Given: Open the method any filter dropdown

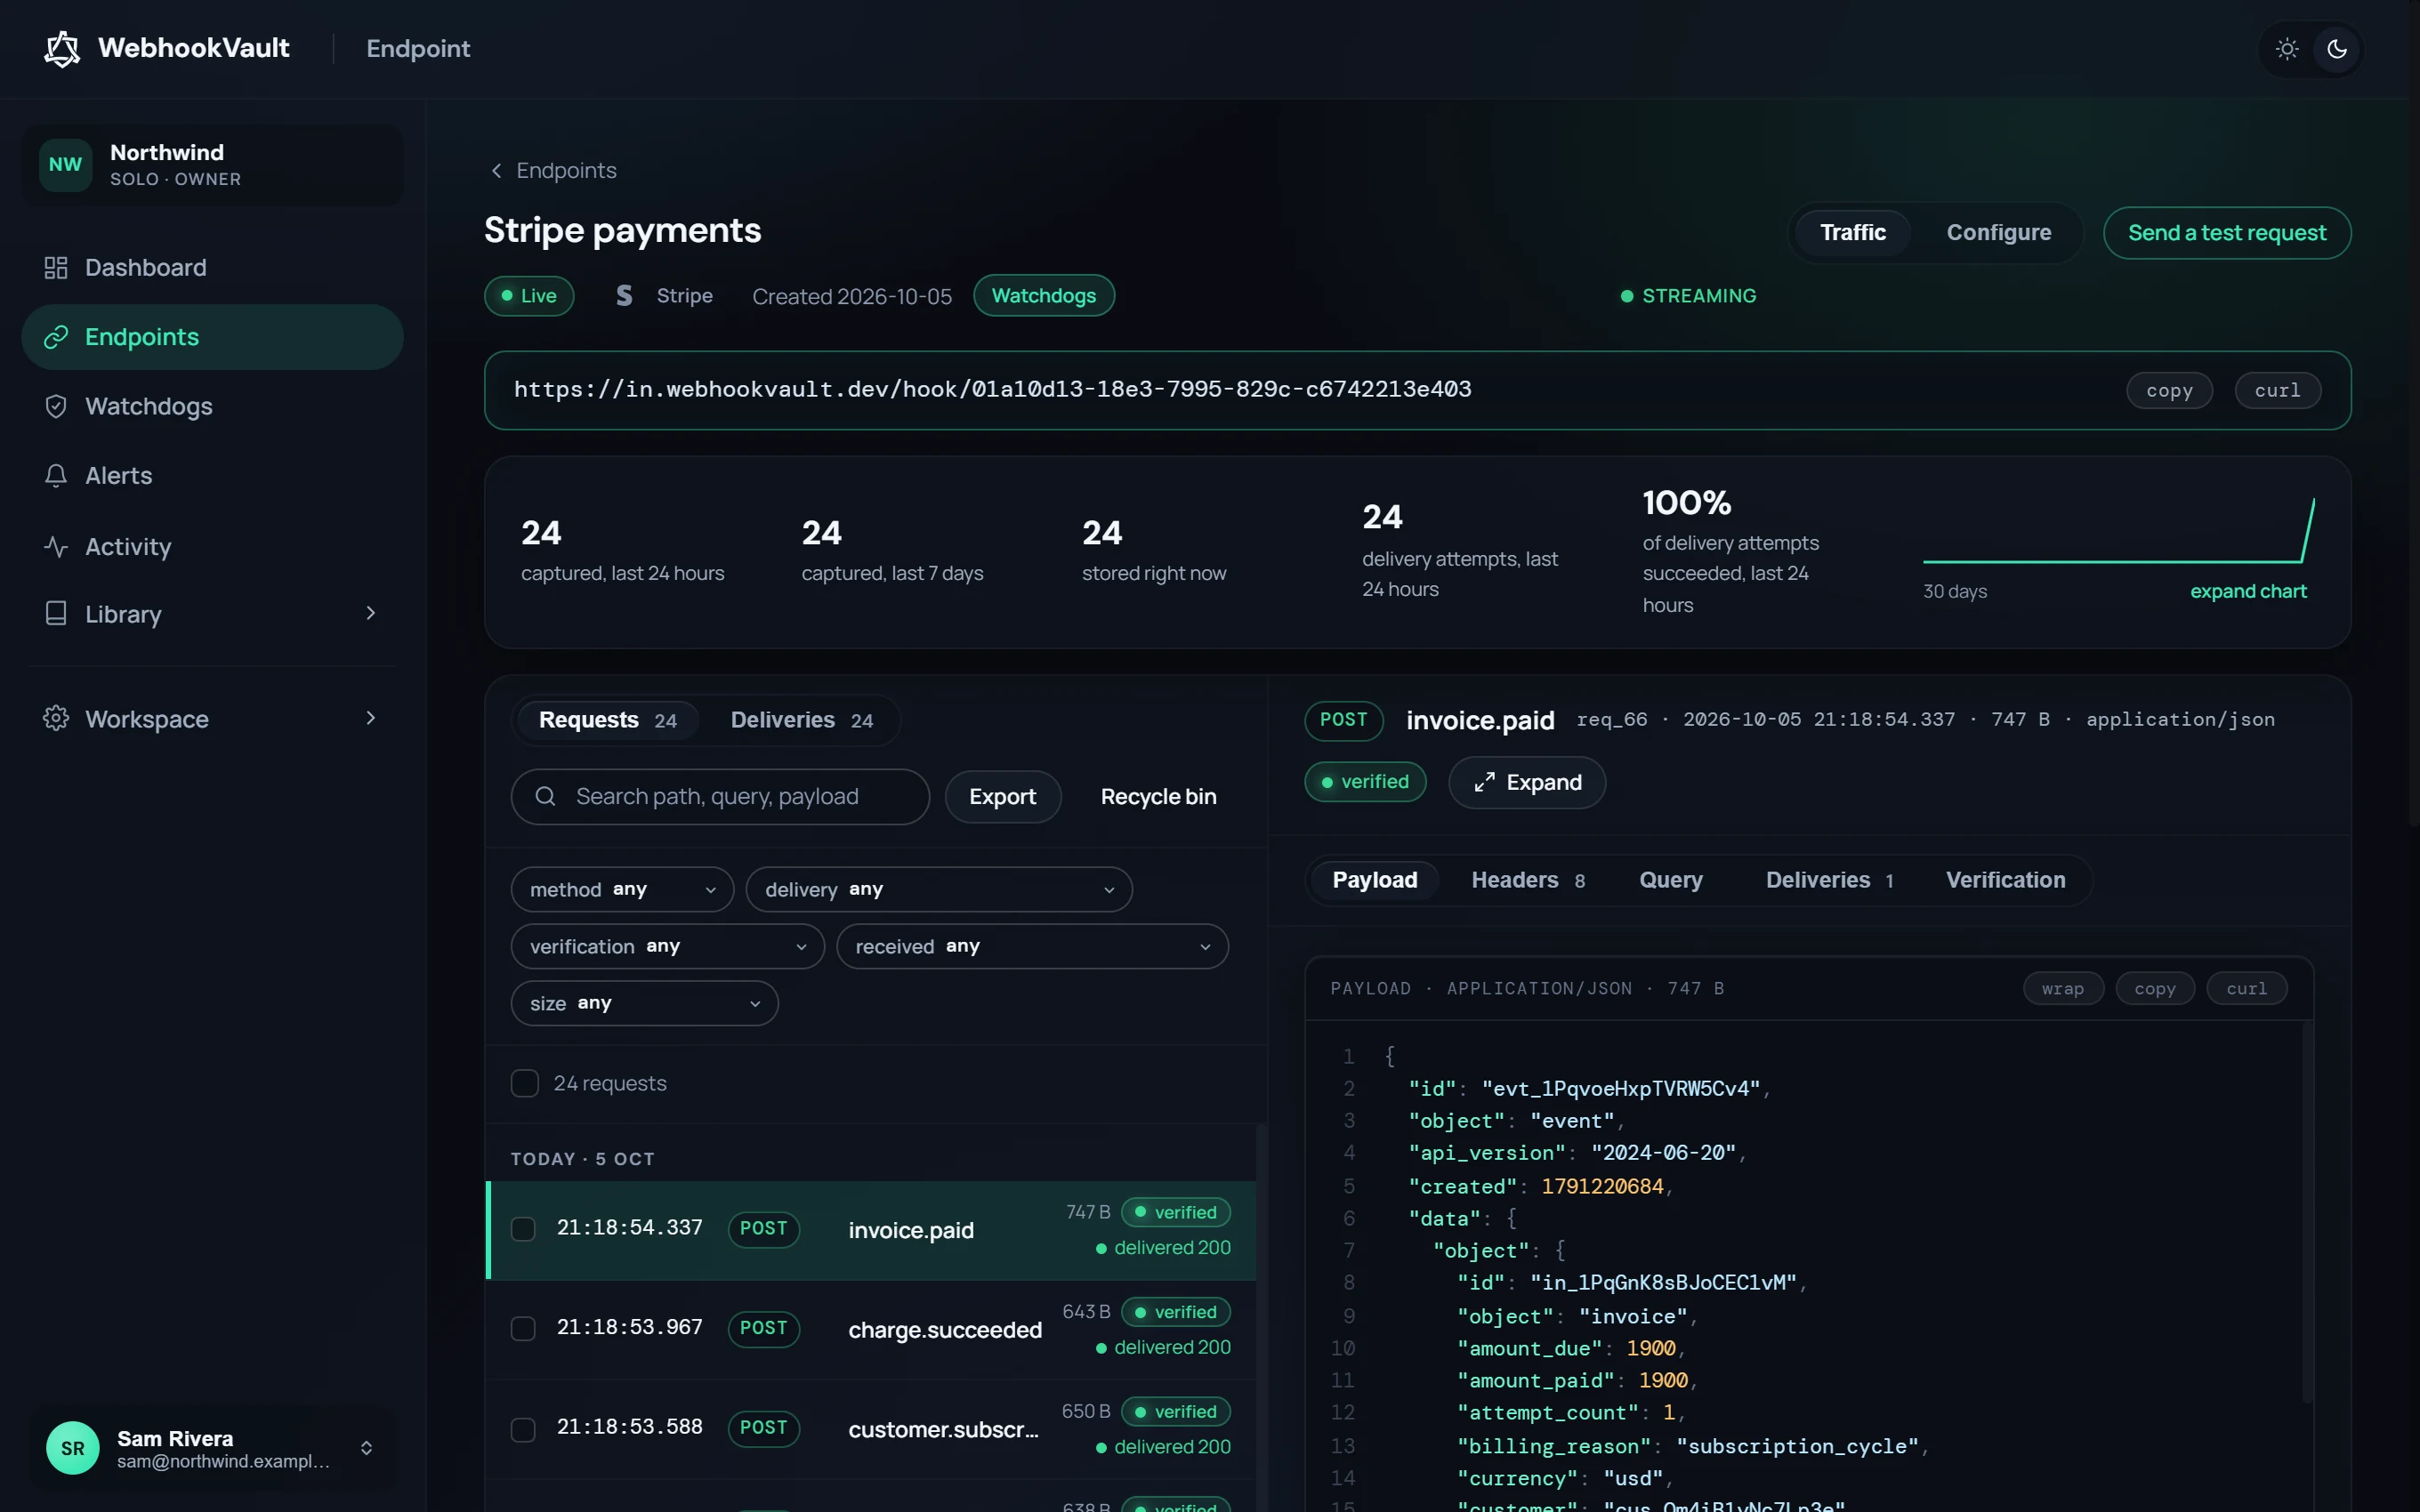Looking at the screenshot, I should point(622,889).
